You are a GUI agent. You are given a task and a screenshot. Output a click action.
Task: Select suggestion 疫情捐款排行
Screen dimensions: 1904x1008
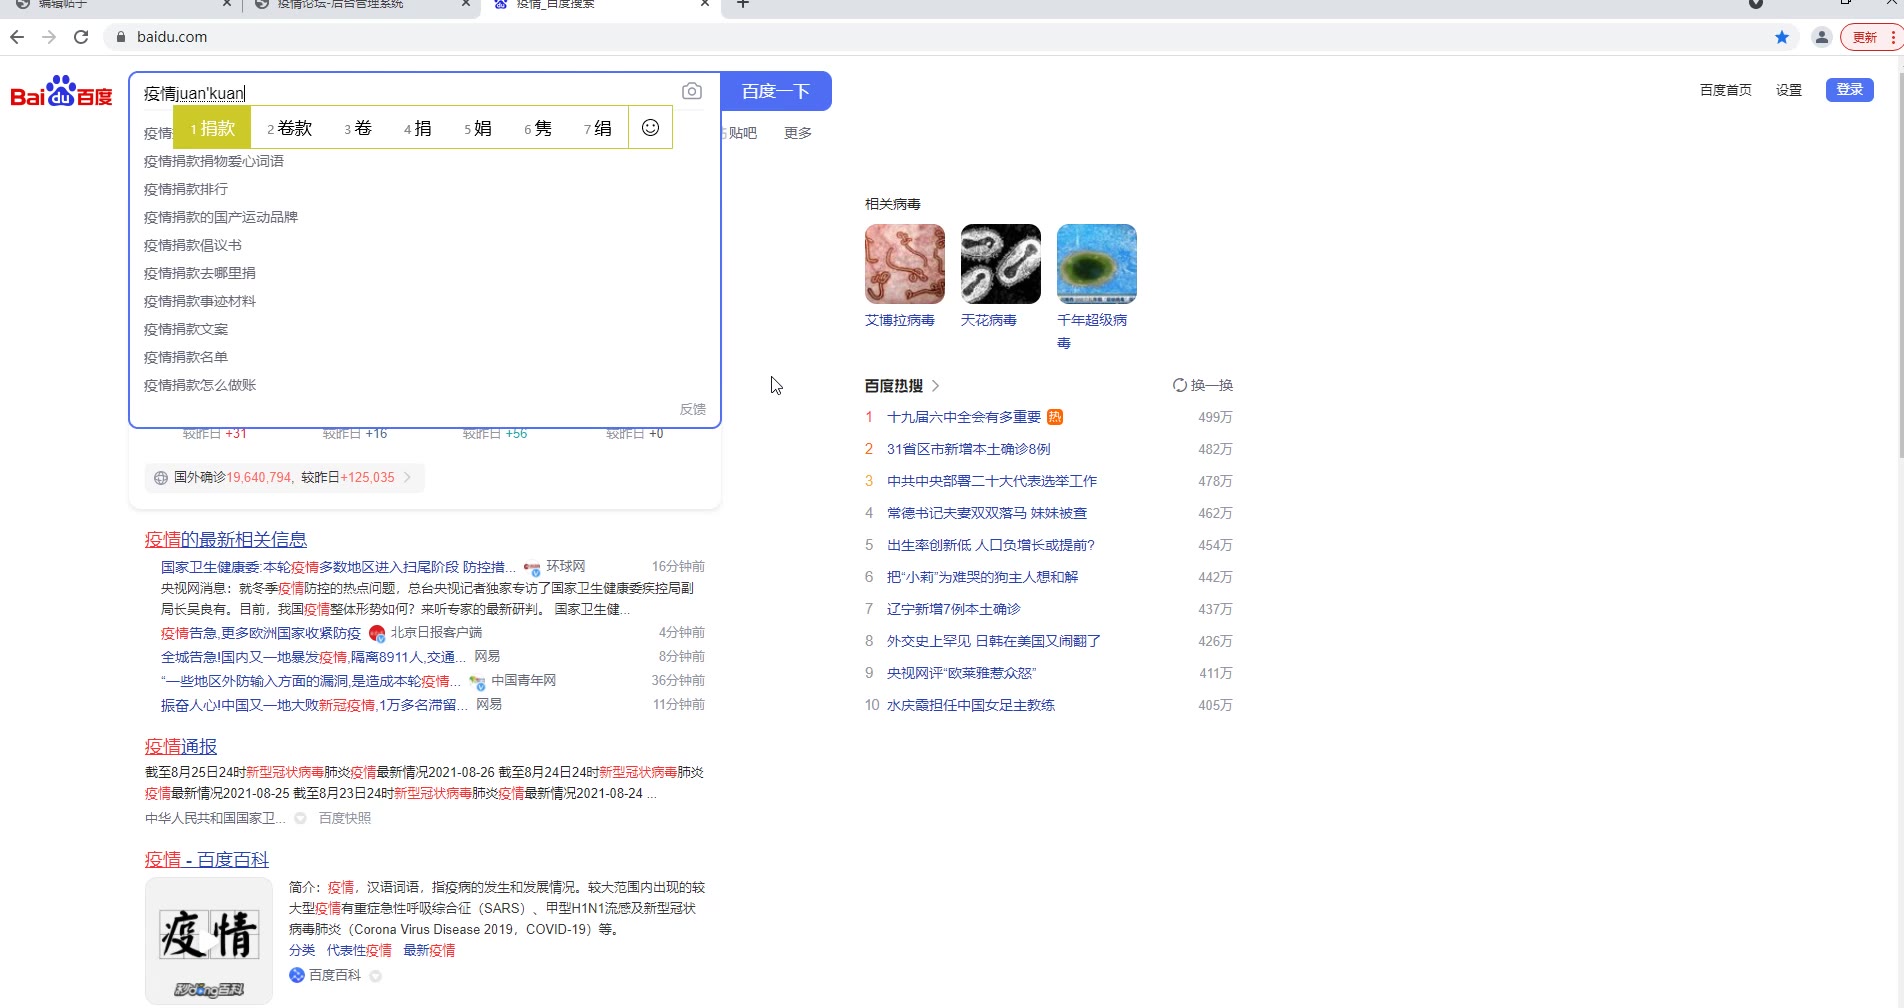click(x=186, y=189)
